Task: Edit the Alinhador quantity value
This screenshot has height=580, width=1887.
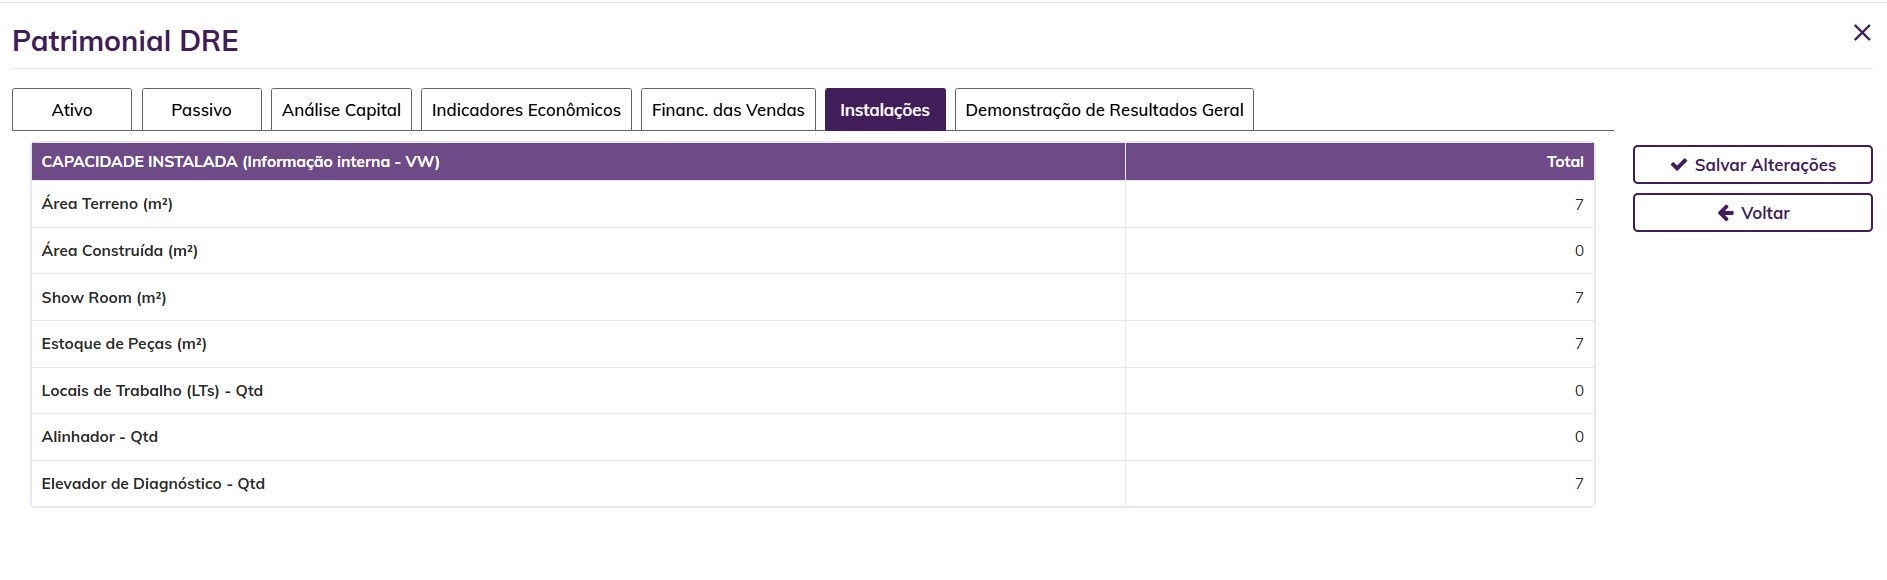Action: point(1358,437)
